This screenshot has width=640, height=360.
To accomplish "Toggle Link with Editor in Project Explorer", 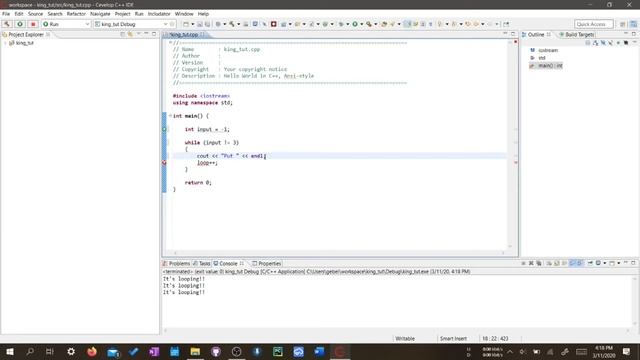I will point(130,34).
